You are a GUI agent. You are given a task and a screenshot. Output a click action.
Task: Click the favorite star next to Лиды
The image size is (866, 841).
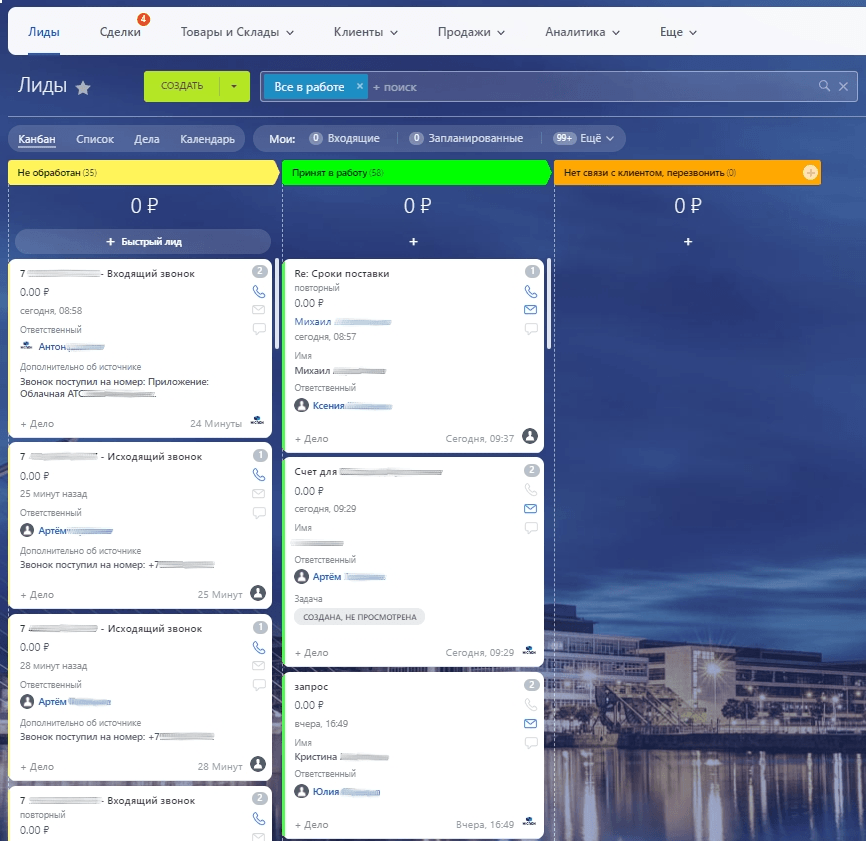[83, 87]
